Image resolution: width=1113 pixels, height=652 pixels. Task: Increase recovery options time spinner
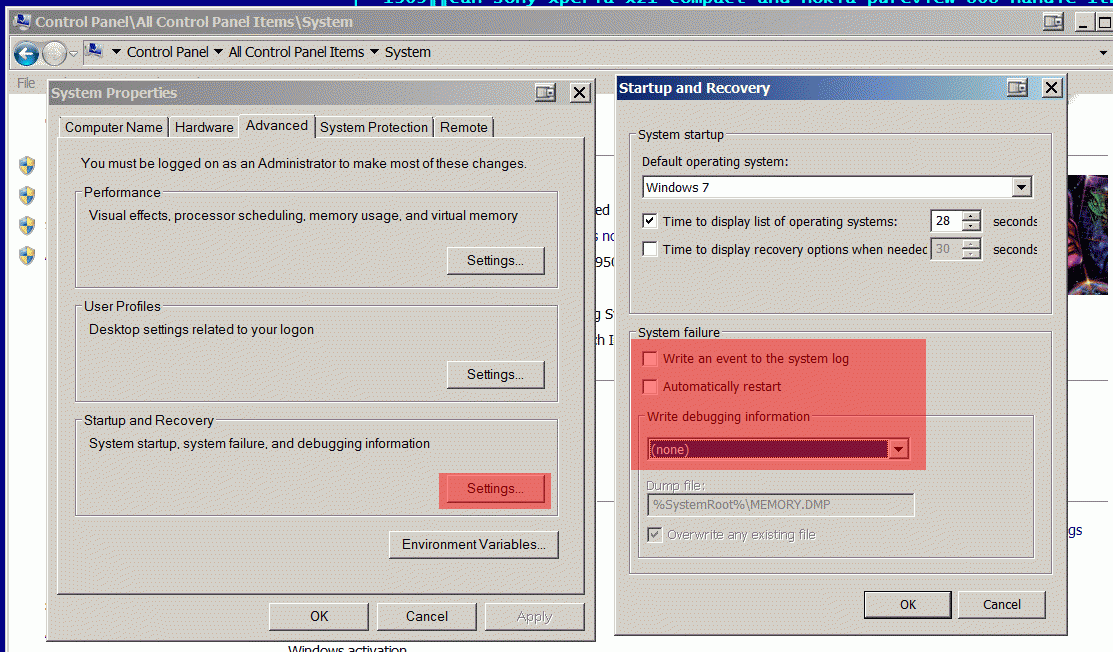click(x=971, y=244)
